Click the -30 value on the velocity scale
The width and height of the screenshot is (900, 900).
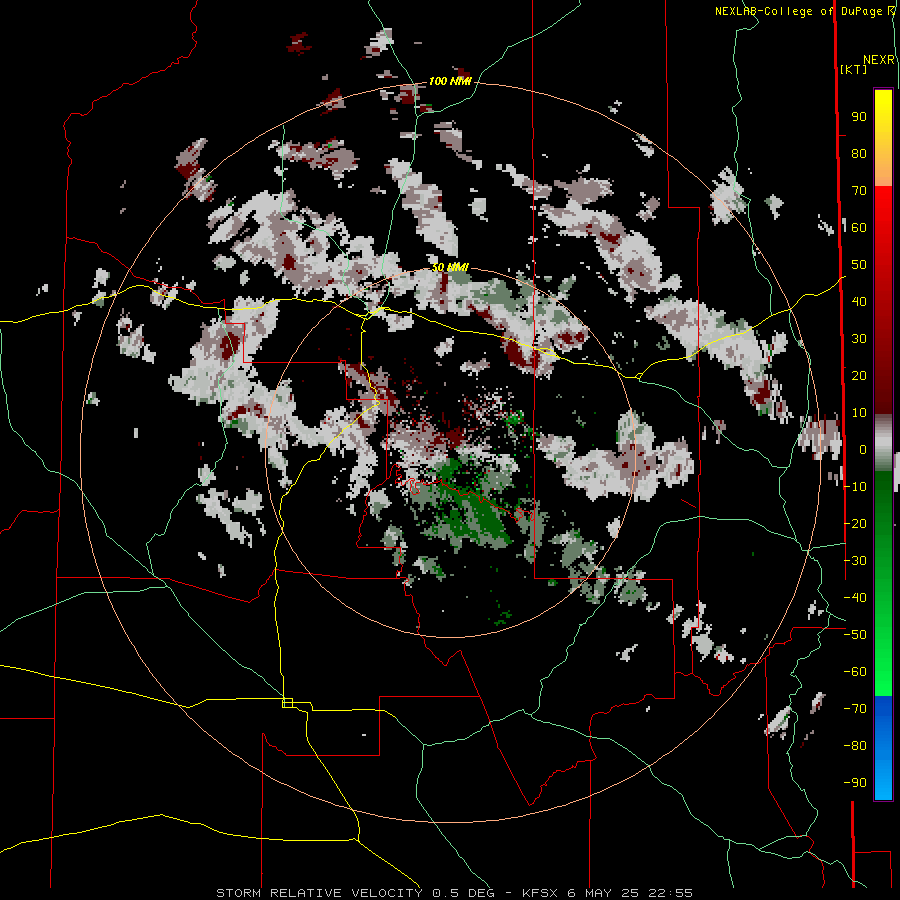[x=855, y=560]
